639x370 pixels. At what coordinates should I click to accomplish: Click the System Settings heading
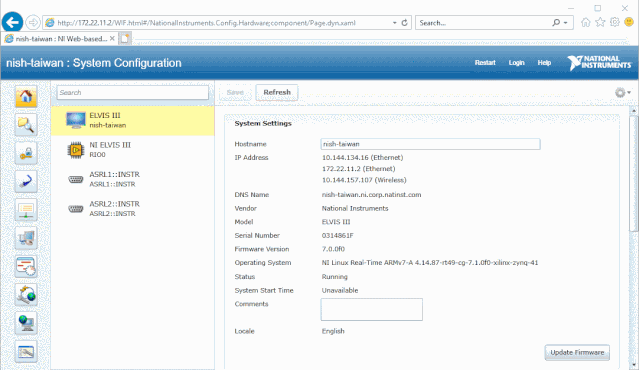point(263,123)
